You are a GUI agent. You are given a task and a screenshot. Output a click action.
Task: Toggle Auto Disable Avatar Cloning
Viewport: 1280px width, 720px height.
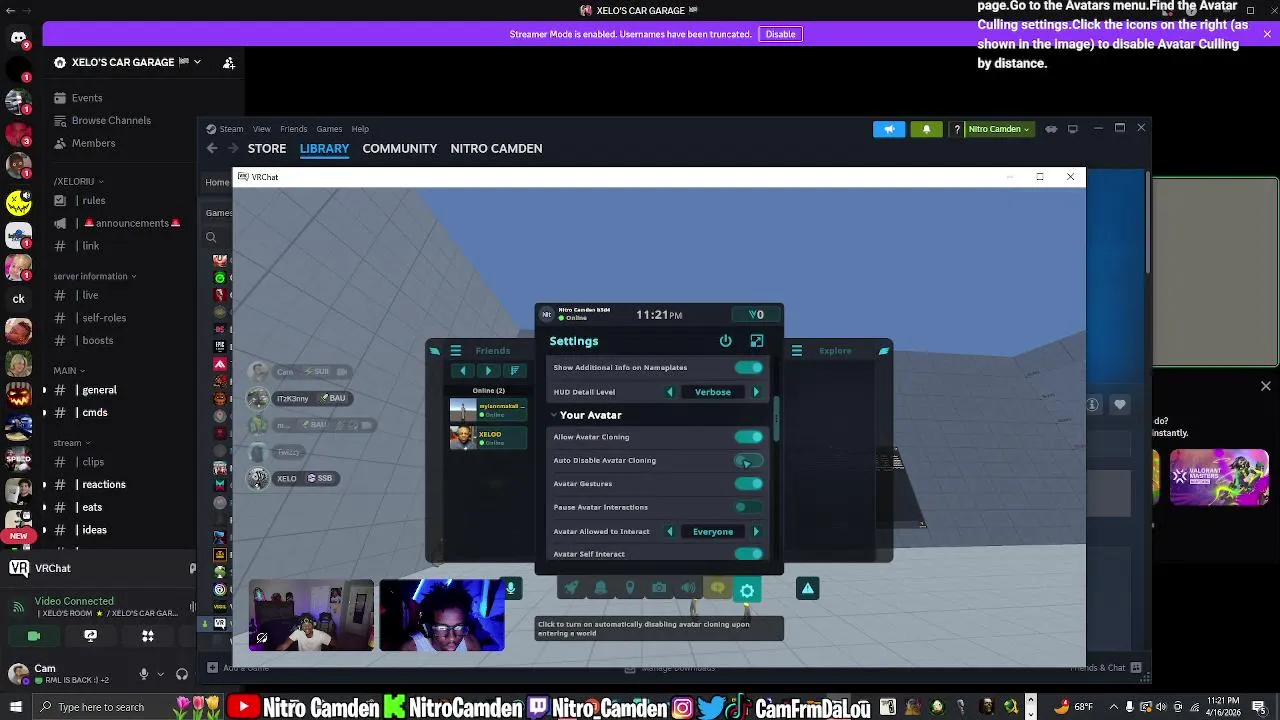tap(748, 460)
